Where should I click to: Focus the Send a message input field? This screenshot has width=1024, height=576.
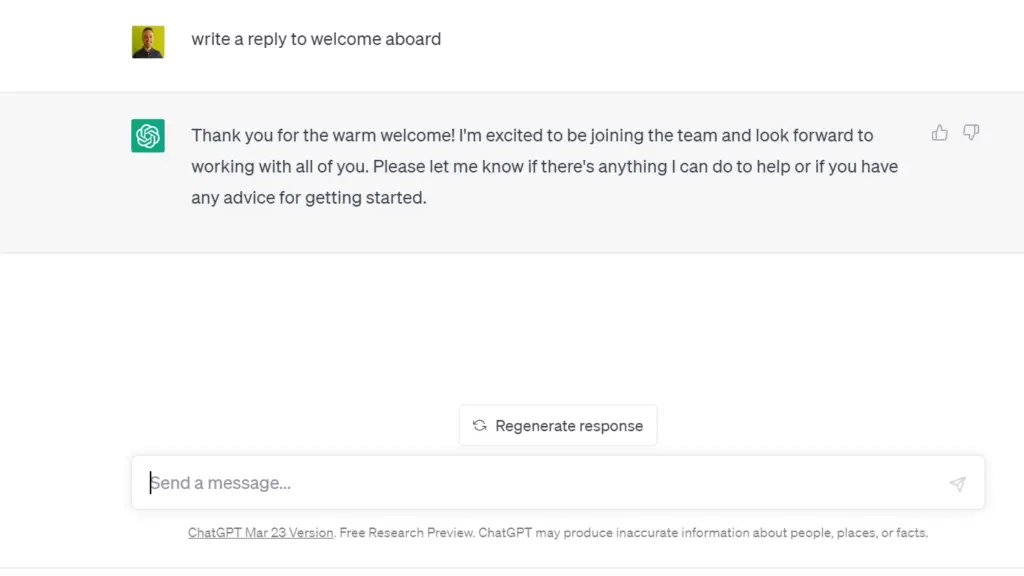[540, 483]
